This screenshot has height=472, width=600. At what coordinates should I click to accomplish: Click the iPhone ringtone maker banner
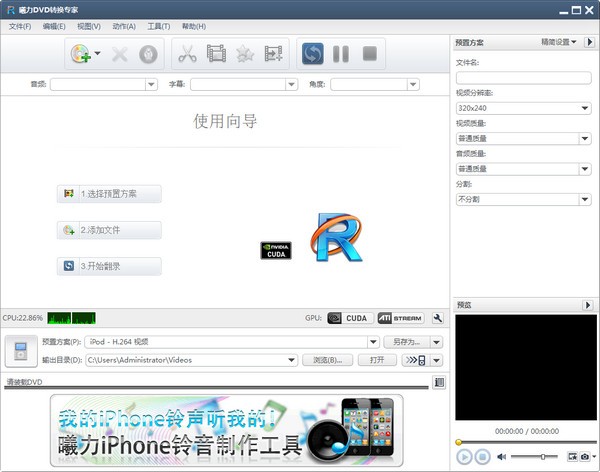[x=227, y=431]
